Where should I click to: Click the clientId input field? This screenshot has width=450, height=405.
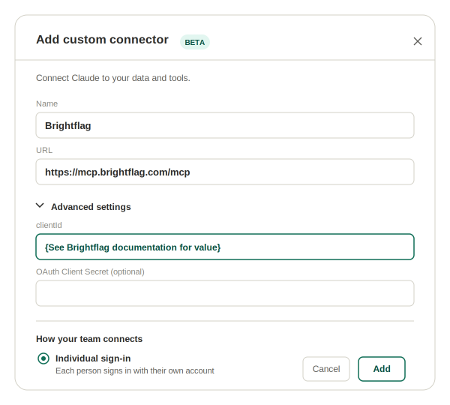225,247
